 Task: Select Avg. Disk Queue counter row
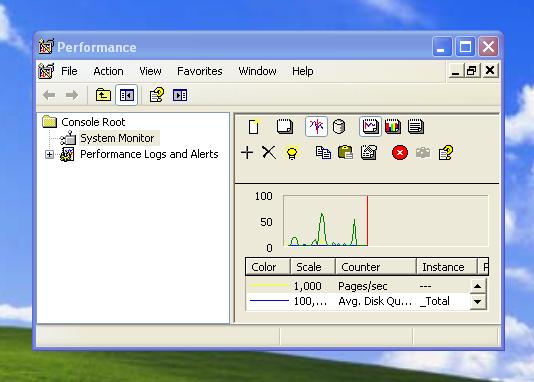click(x=358, y=301)
